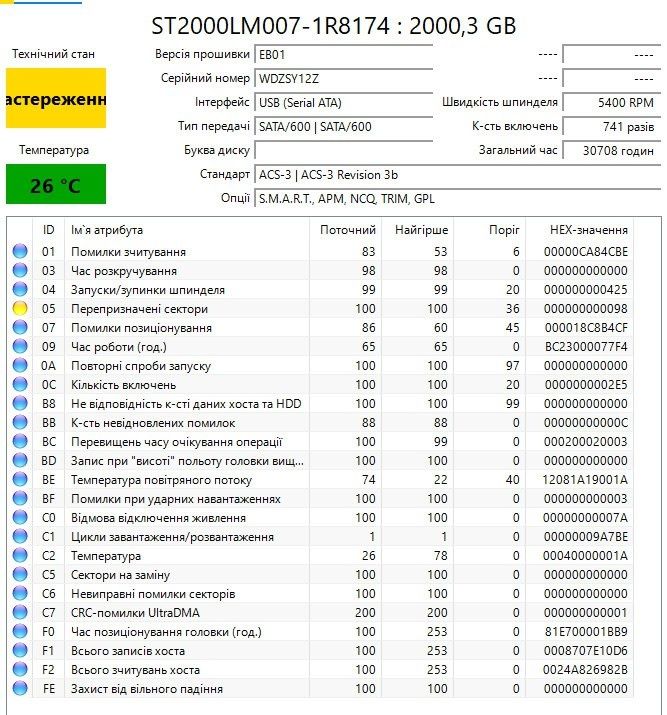Click the 5400 RPM rotation speed field

click(x=611, y=103)
